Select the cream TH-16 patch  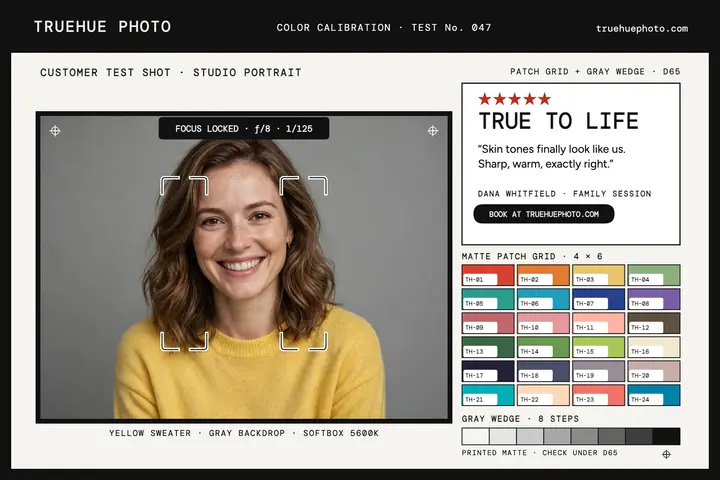[654, 347]
